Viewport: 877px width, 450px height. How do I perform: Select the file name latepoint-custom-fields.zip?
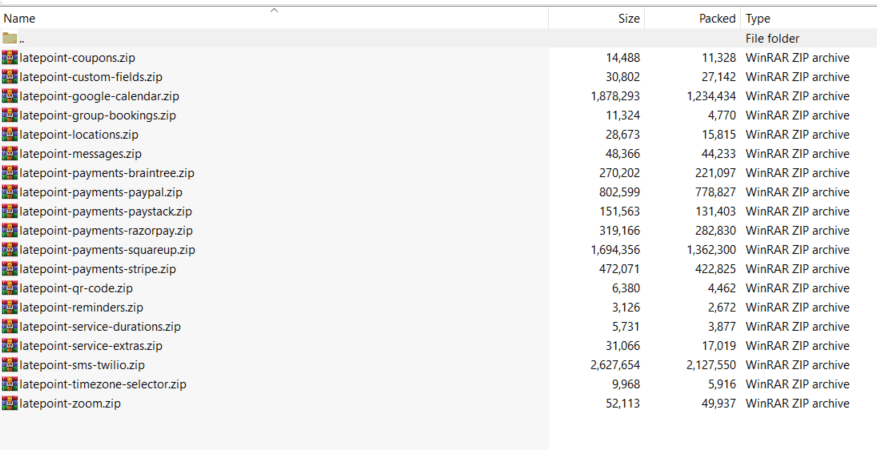pos(91,77)
